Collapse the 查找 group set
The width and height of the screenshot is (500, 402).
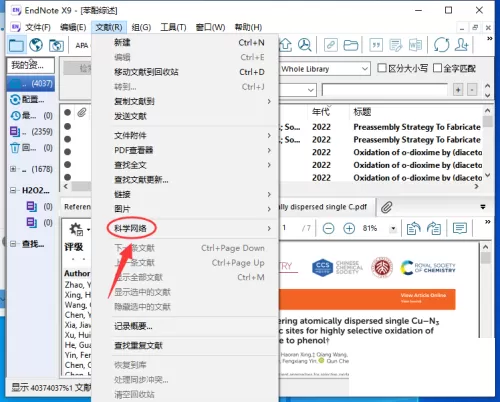[x=13, y=244]
